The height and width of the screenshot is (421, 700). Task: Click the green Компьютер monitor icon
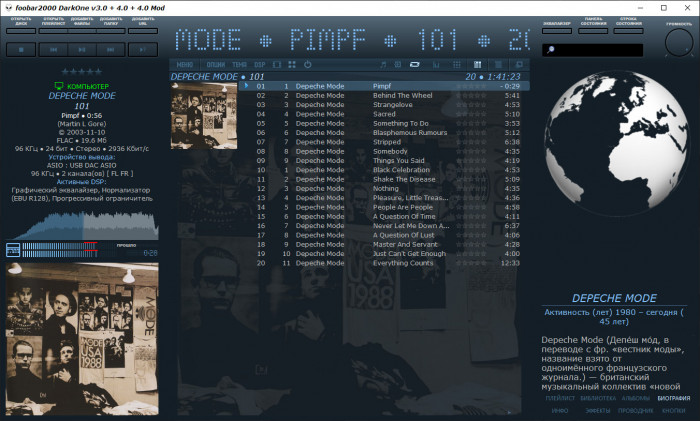point(58,86)
